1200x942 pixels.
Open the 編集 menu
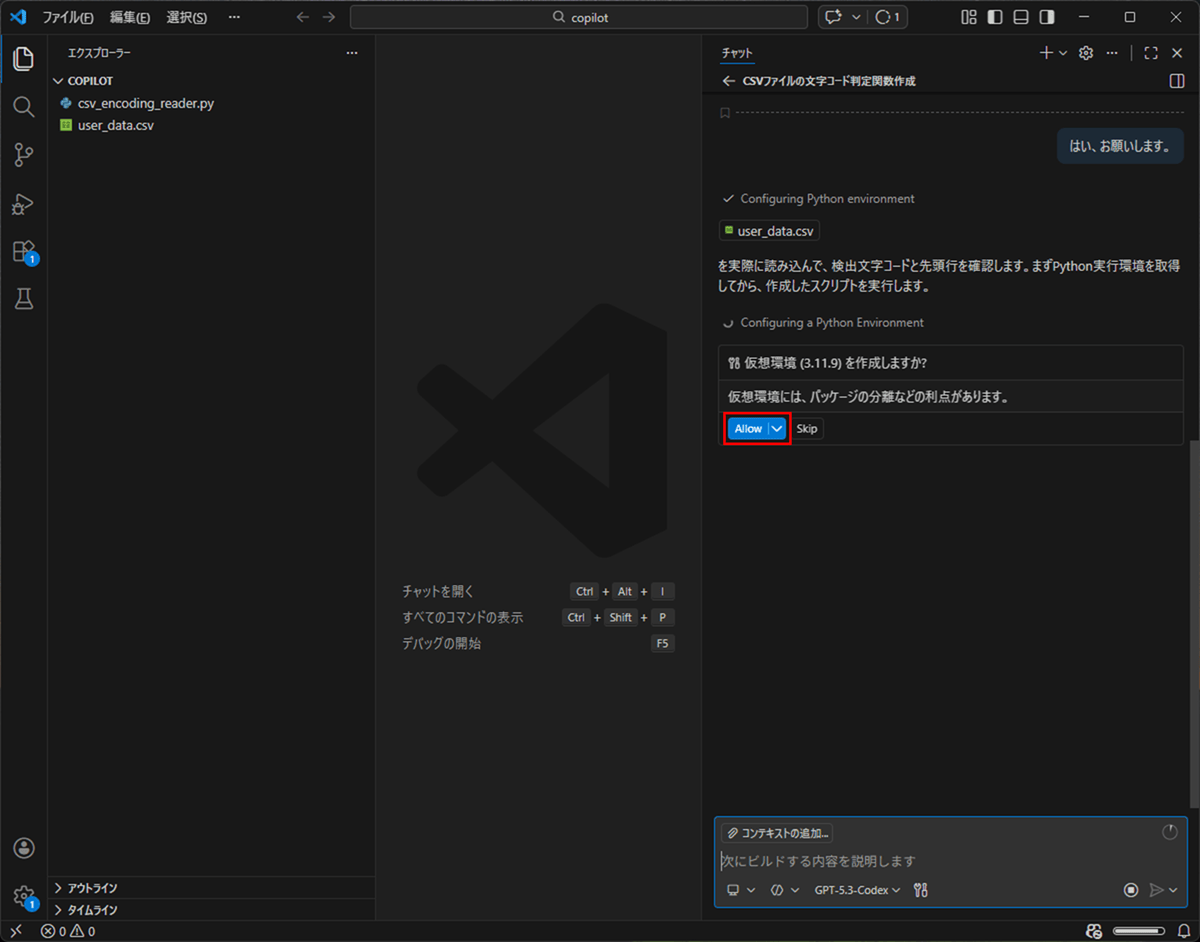tap(130, 17)
